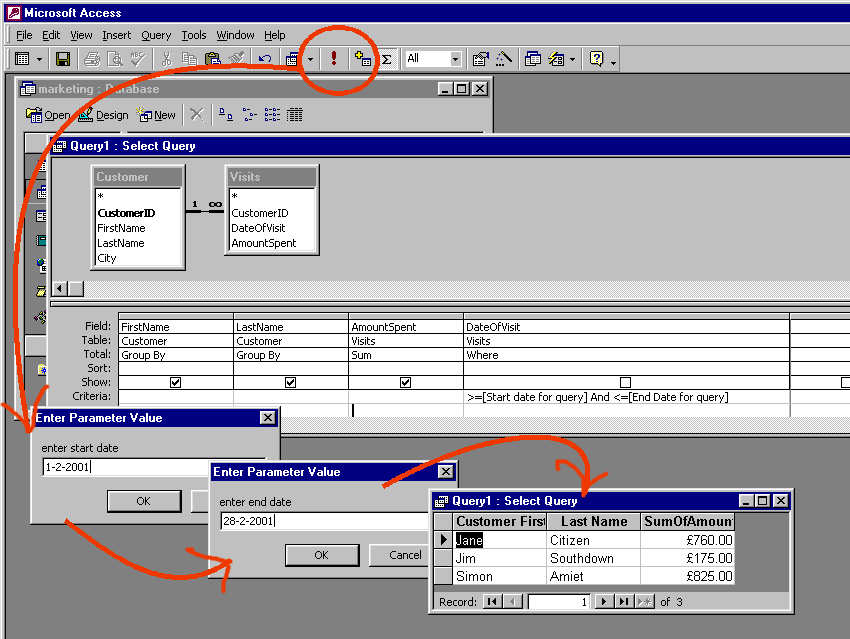Open the Insert menu

coord(117,35)
